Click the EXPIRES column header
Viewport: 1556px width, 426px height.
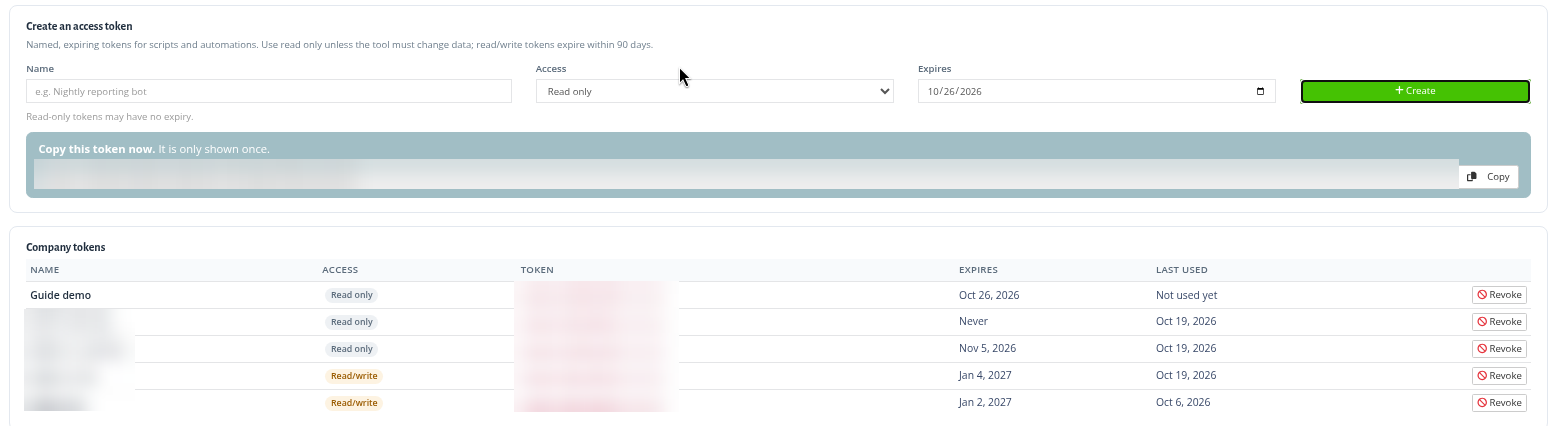point(978,270)
